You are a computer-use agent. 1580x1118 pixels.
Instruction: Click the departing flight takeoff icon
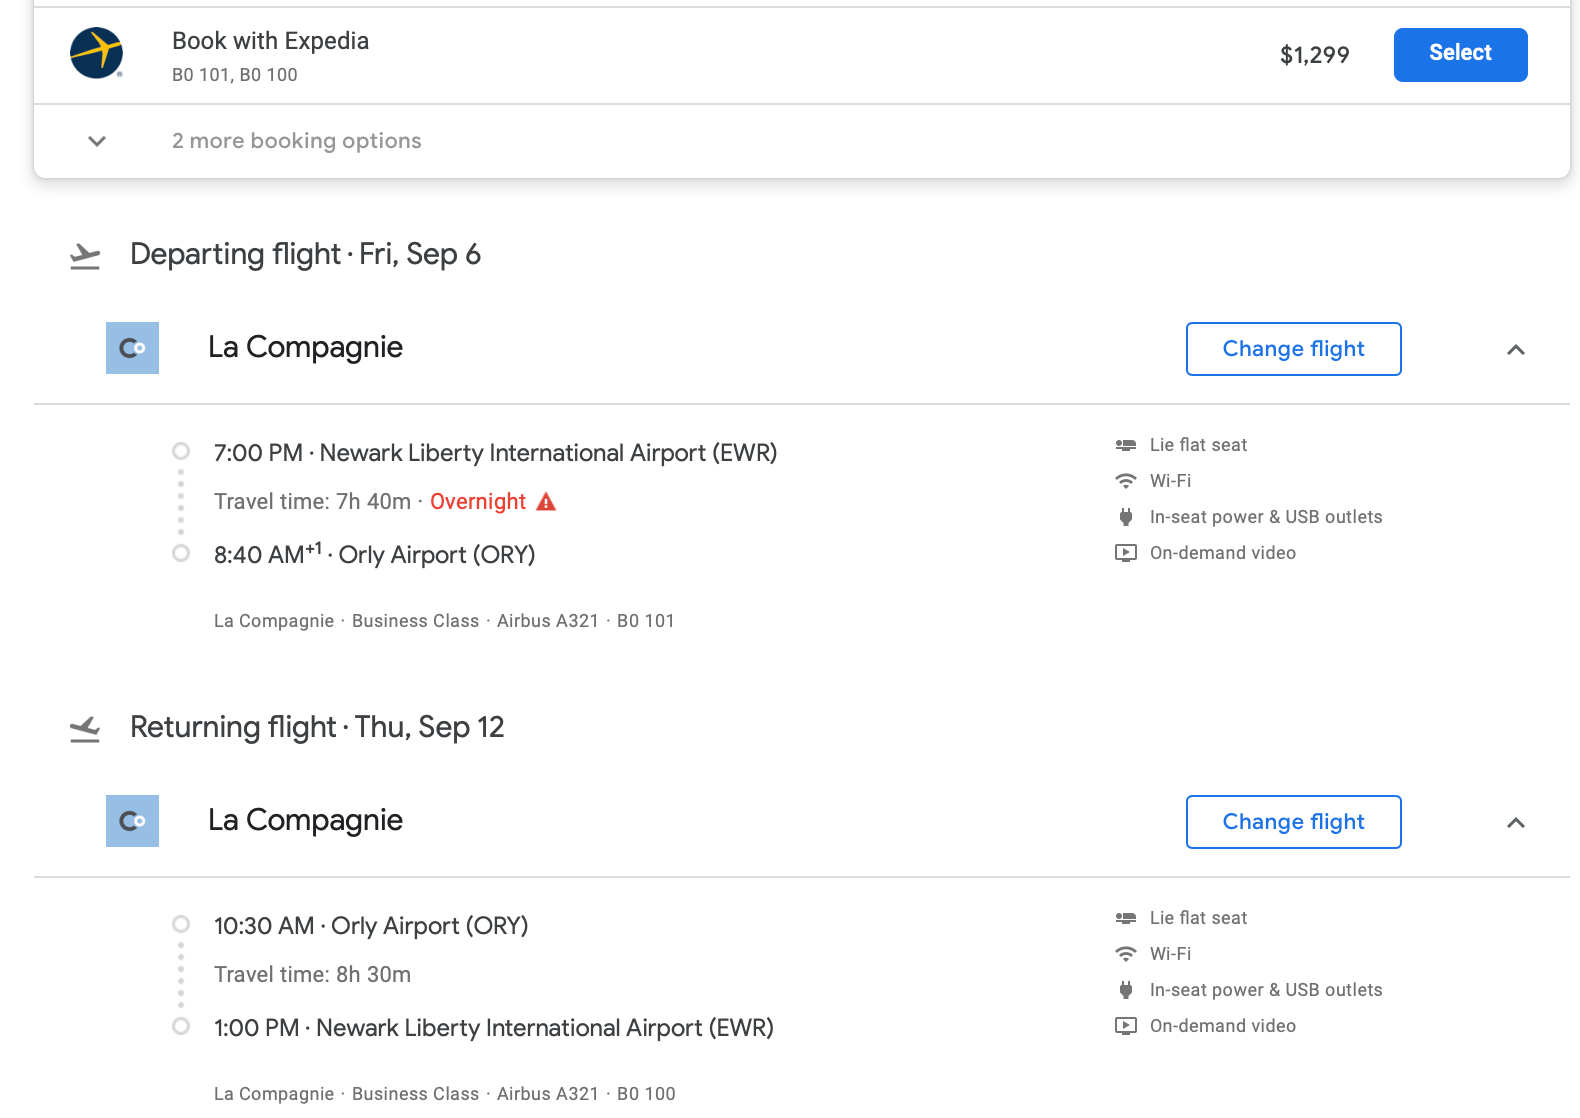(85, 257)
